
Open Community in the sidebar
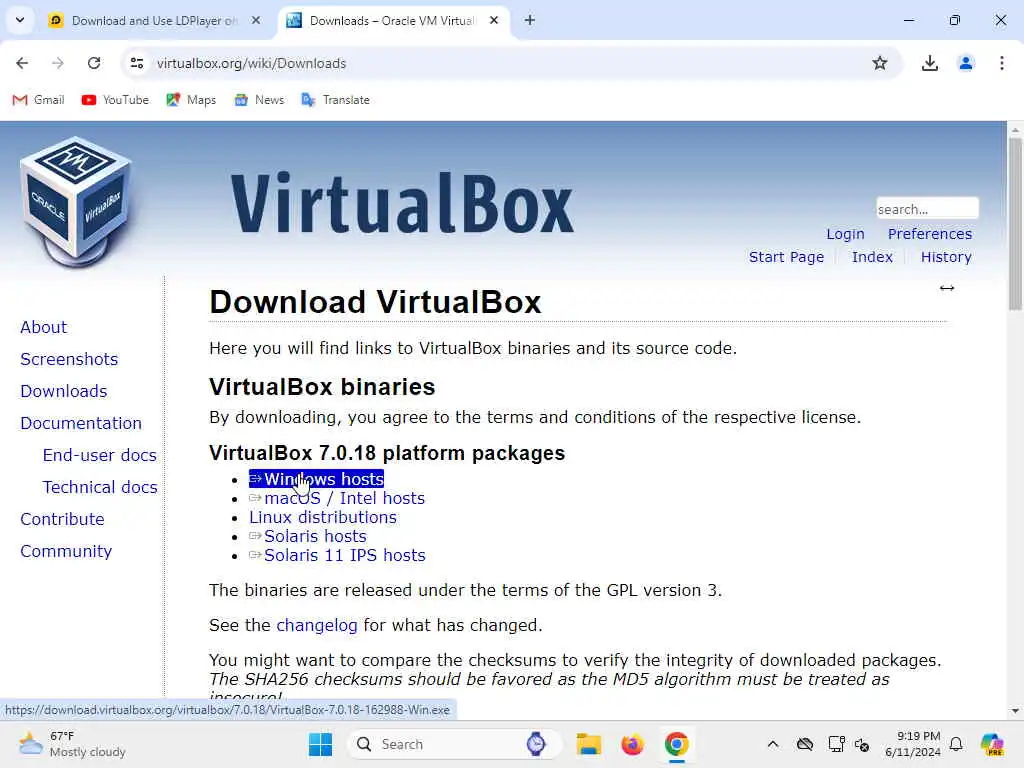click(66, 551)
